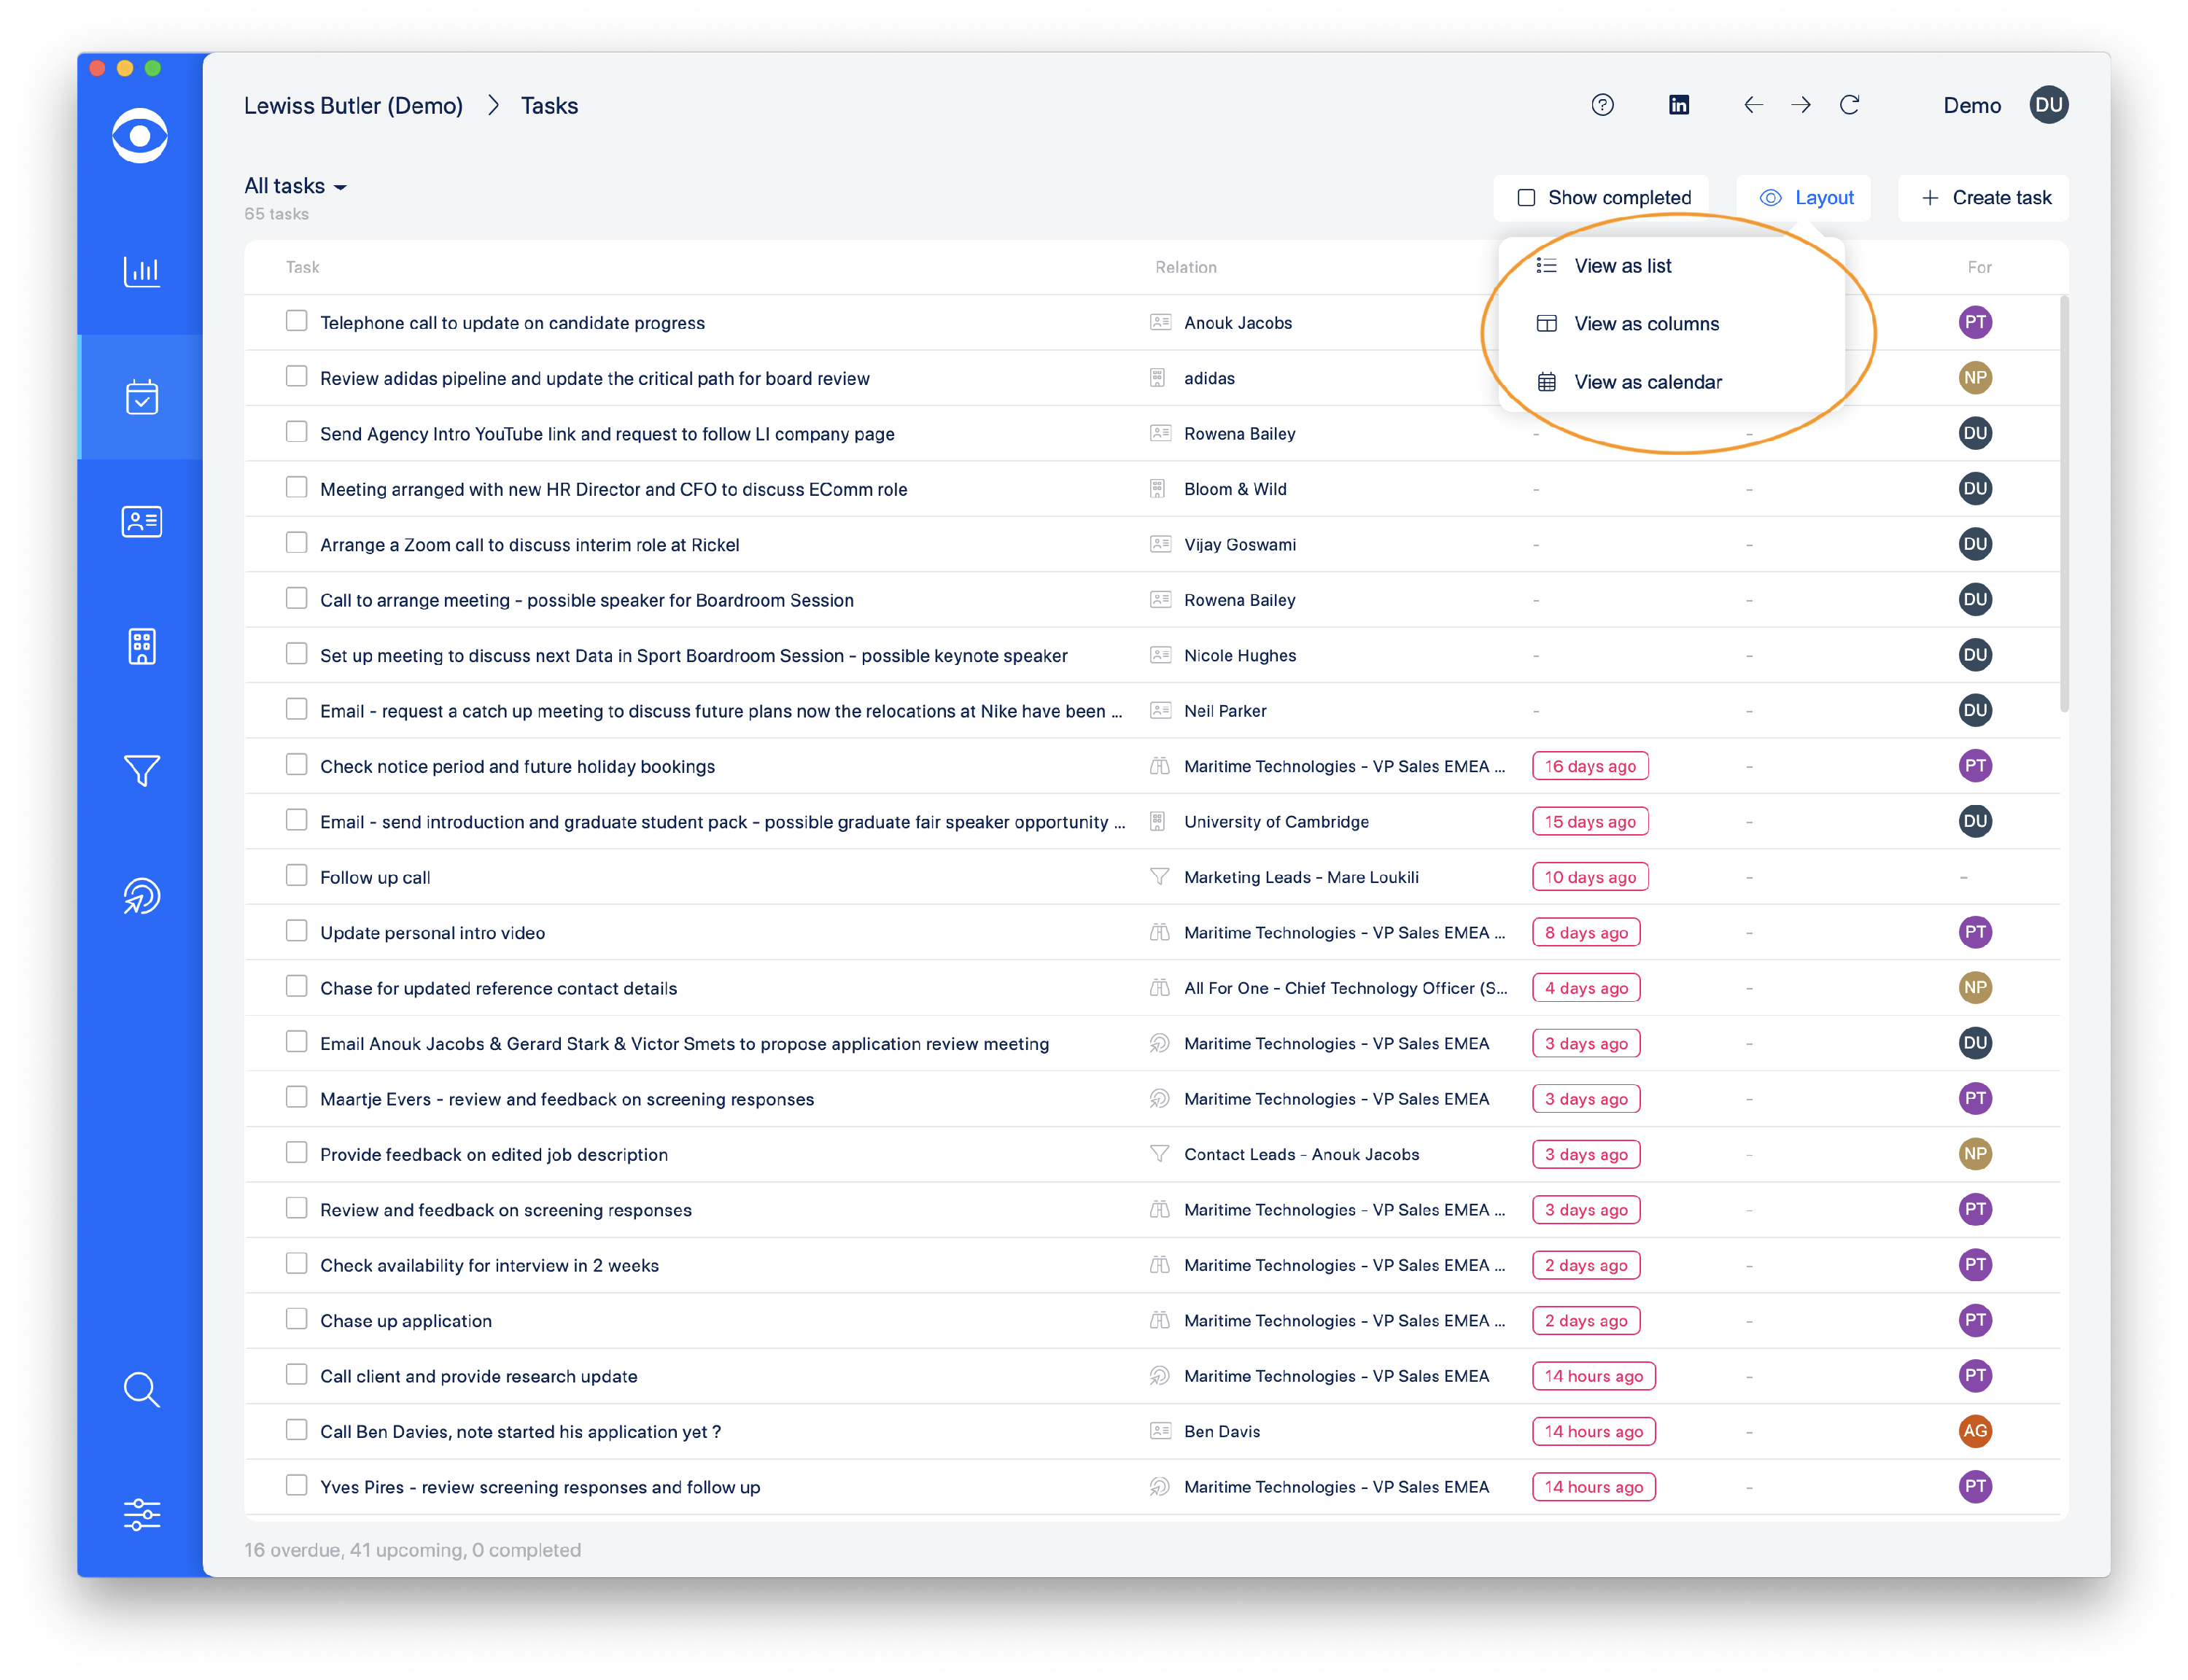2188x1680 pixels.
Task: Open the dashboard chart icon in sidebar
Action: [141, 271]
